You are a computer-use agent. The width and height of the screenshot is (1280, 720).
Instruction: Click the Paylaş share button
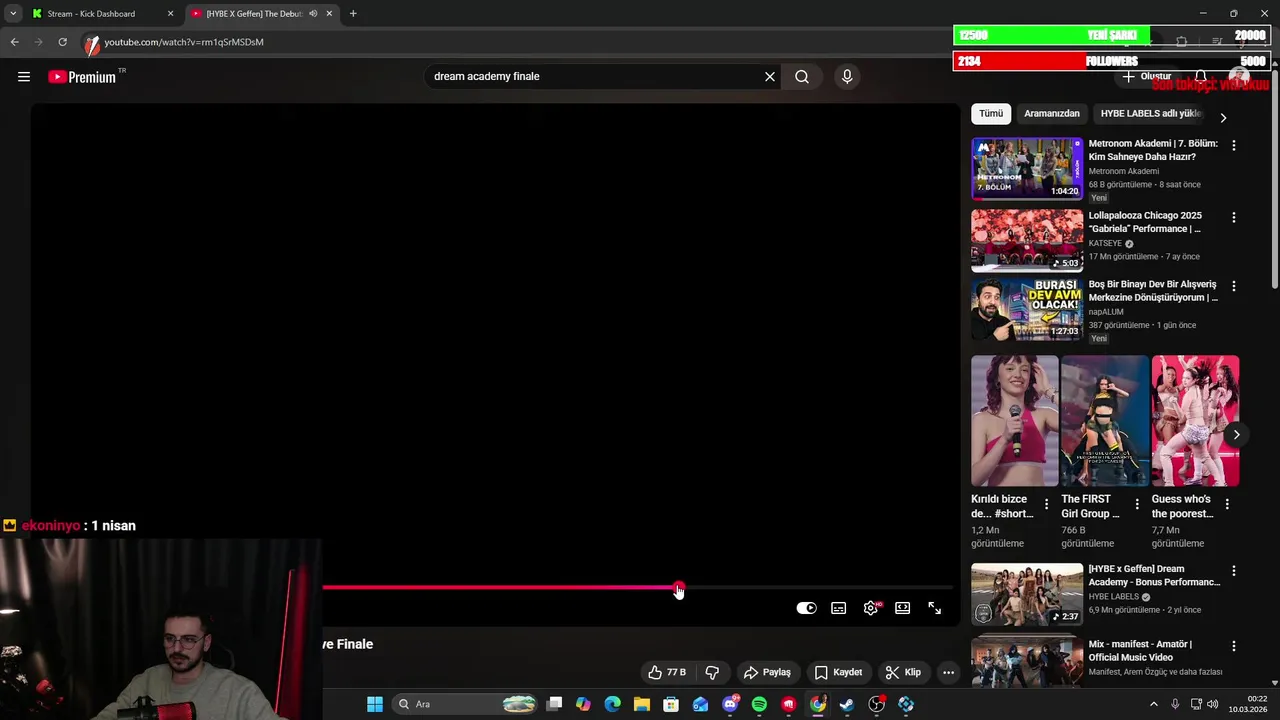click(768, 673)
